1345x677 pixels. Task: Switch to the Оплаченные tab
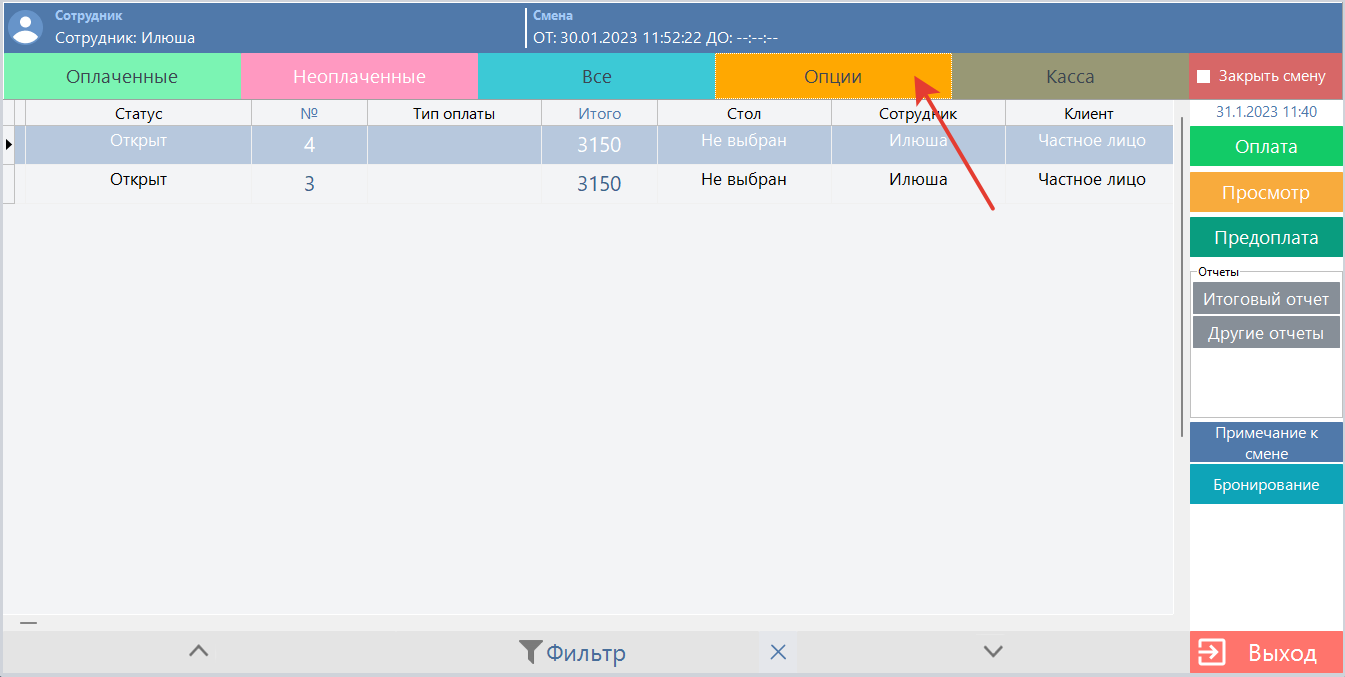pyautogui.click(x=122, y=77)
